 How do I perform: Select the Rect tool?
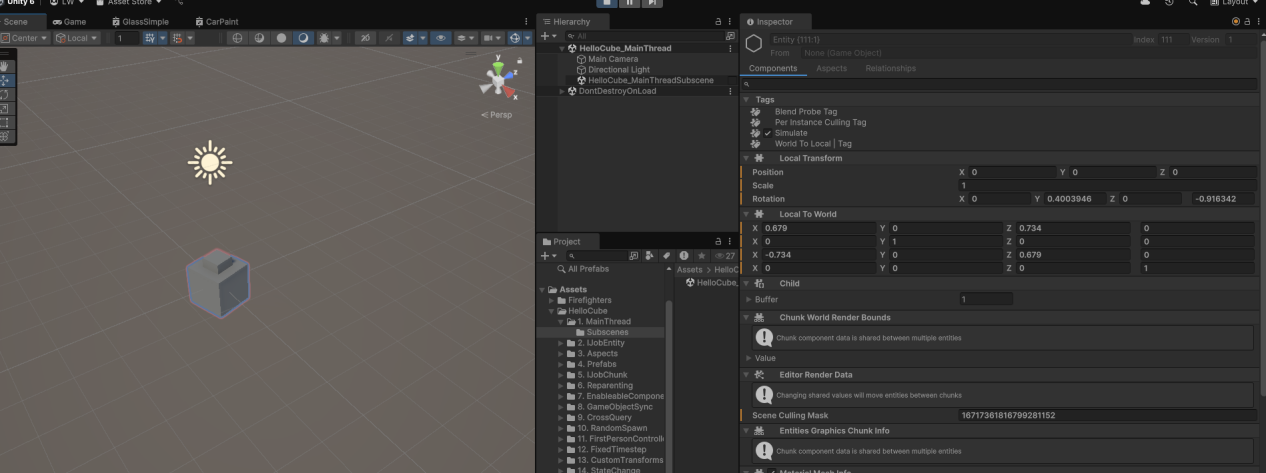pos(5,122)
